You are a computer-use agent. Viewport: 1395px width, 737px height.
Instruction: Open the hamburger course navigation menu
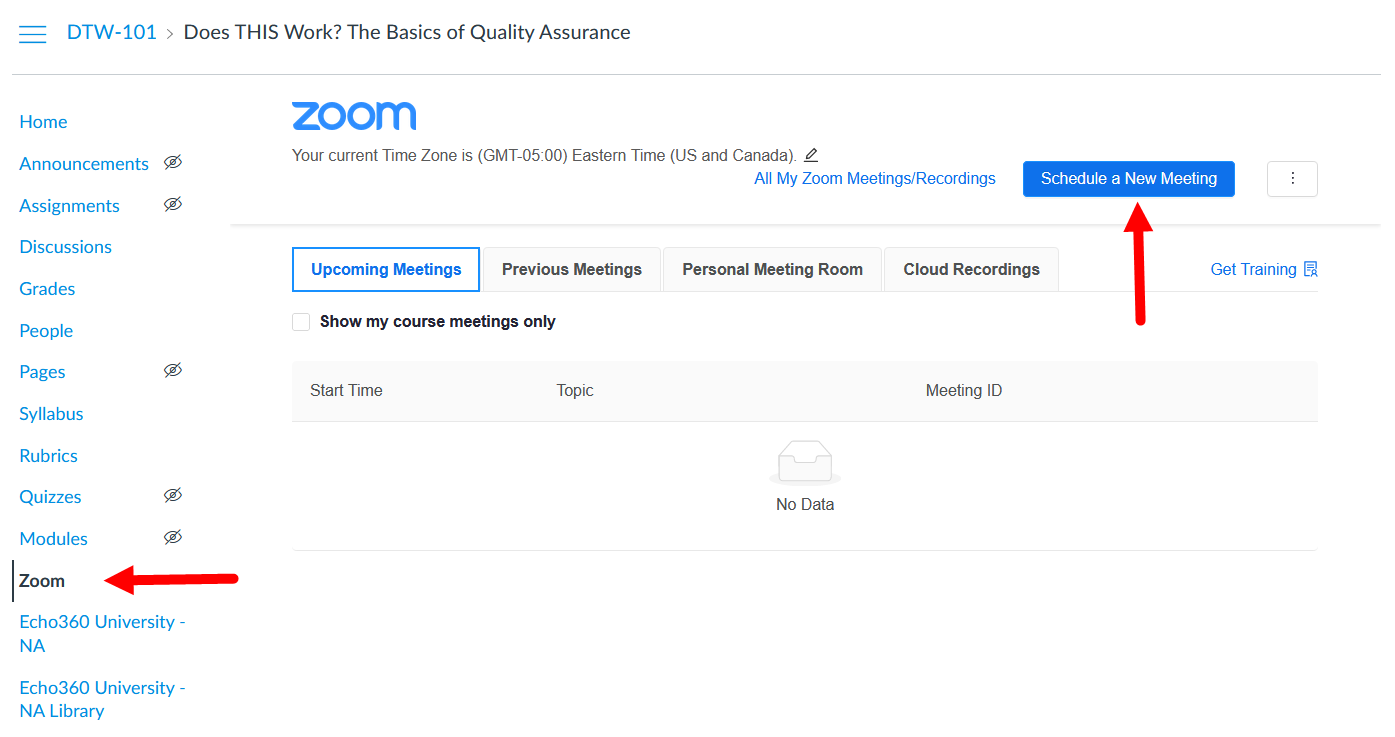(x=33, y=34)
